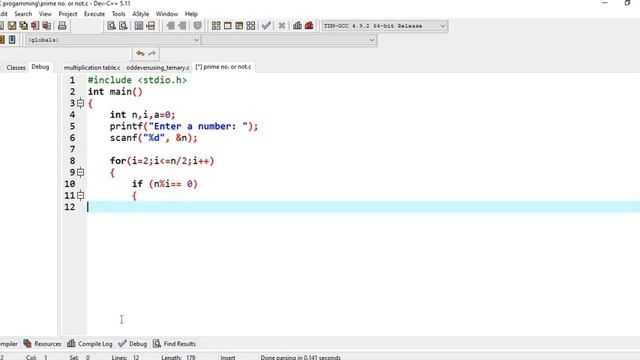
Task: Open the AStyle menu
Action: [x=140, y=14]
